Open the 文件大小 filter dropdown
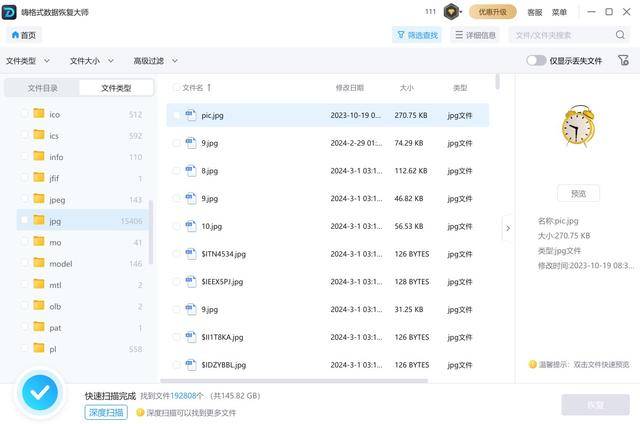This screenshot has width=640, height=424. pos(91,61)
